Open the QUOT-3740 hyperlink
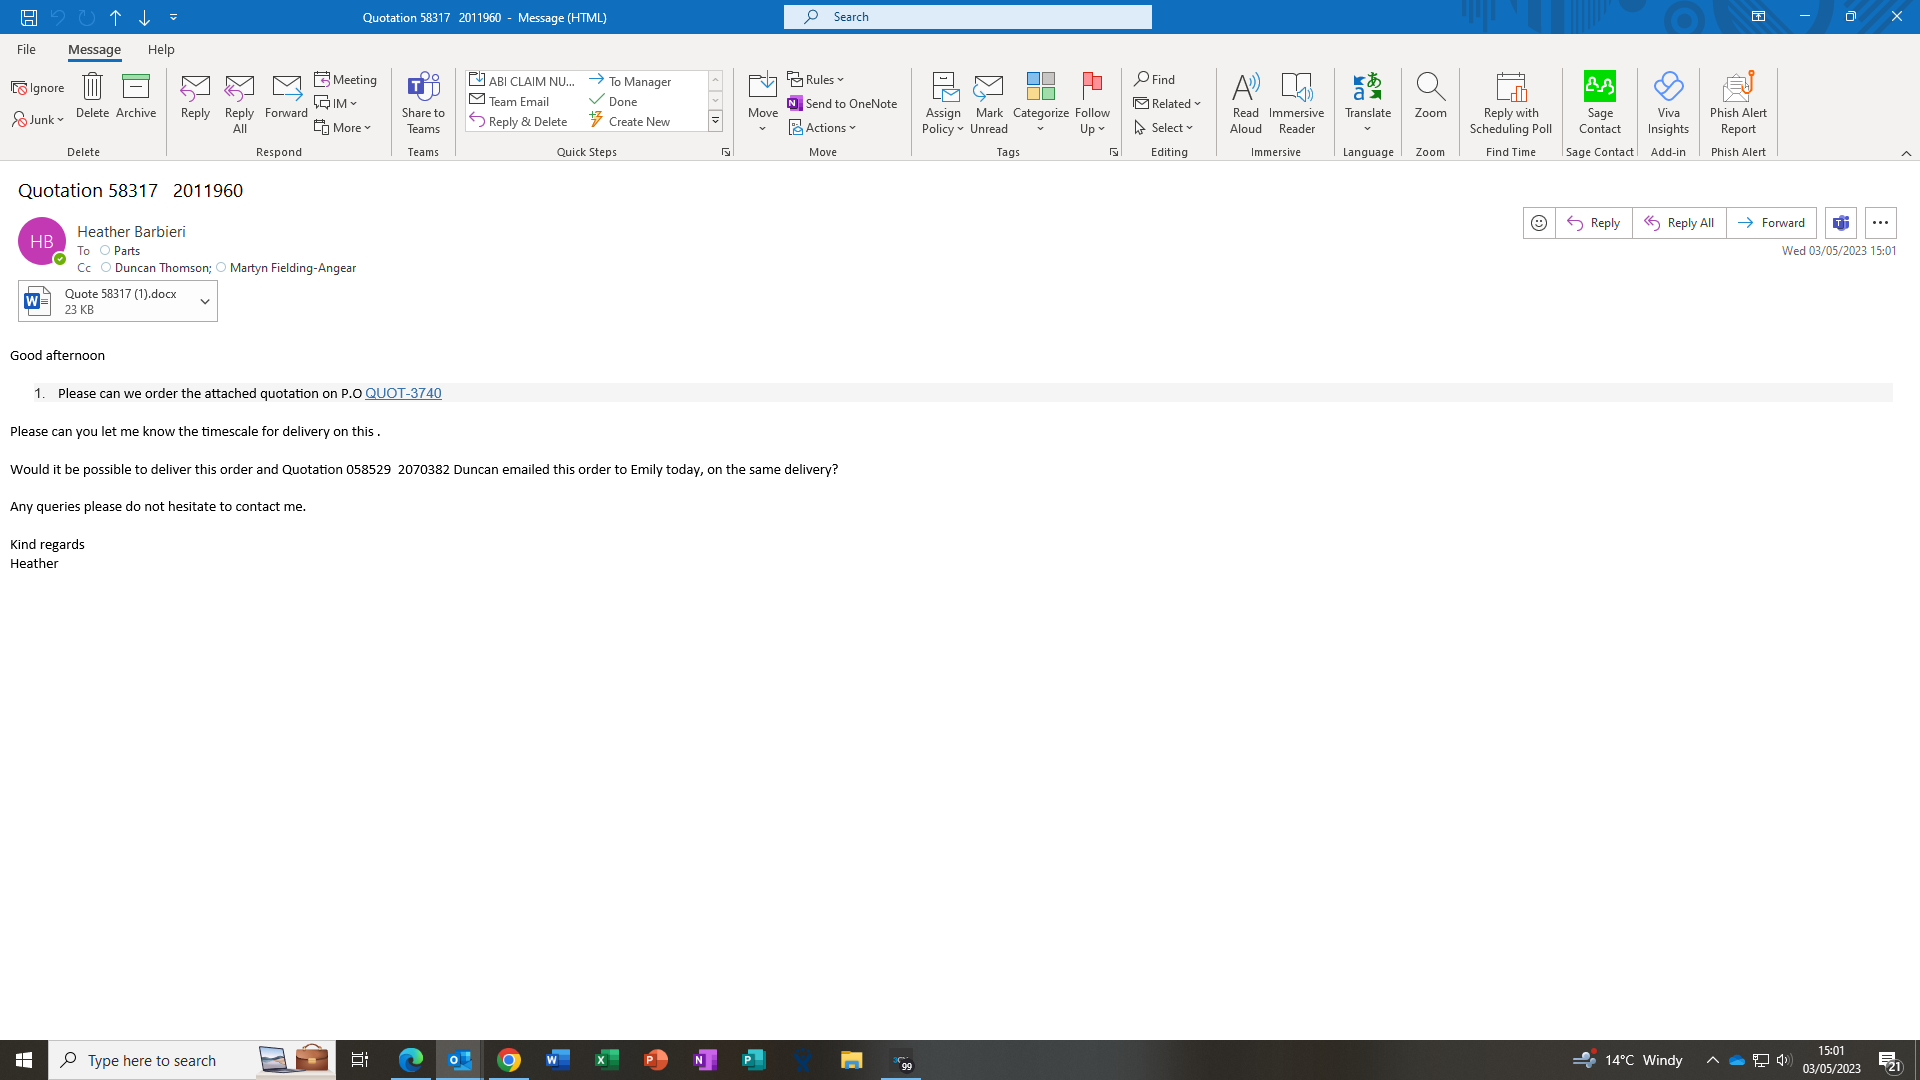This screenshot has height=1080, width=1920. click(403, 393)
